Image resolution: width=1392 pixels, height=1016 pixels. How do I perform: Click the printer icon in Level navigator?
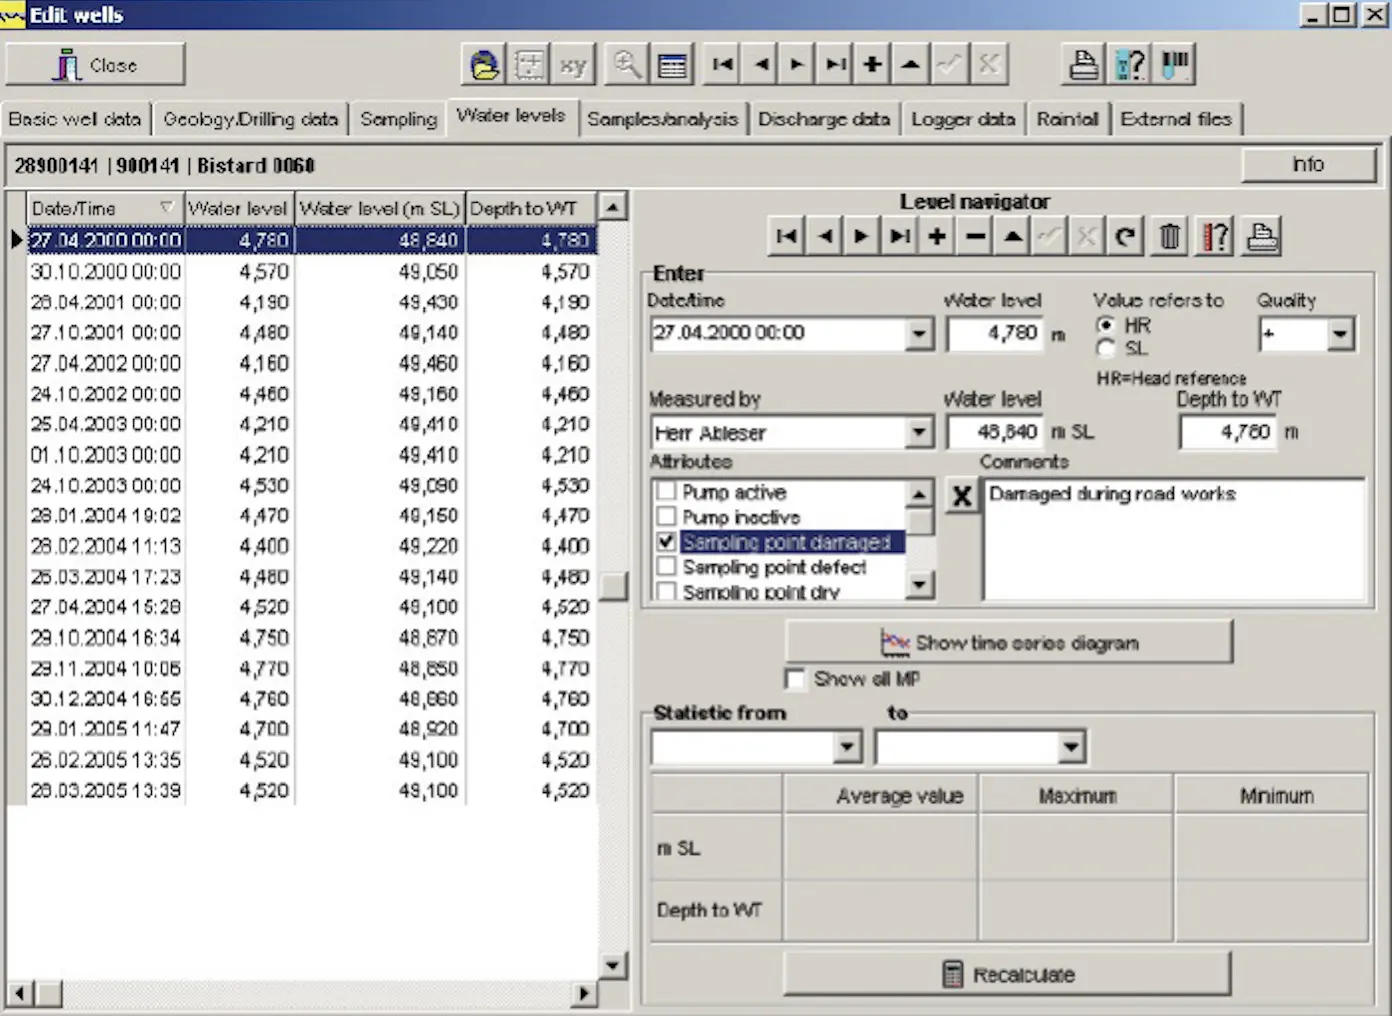coord(1262,237)
